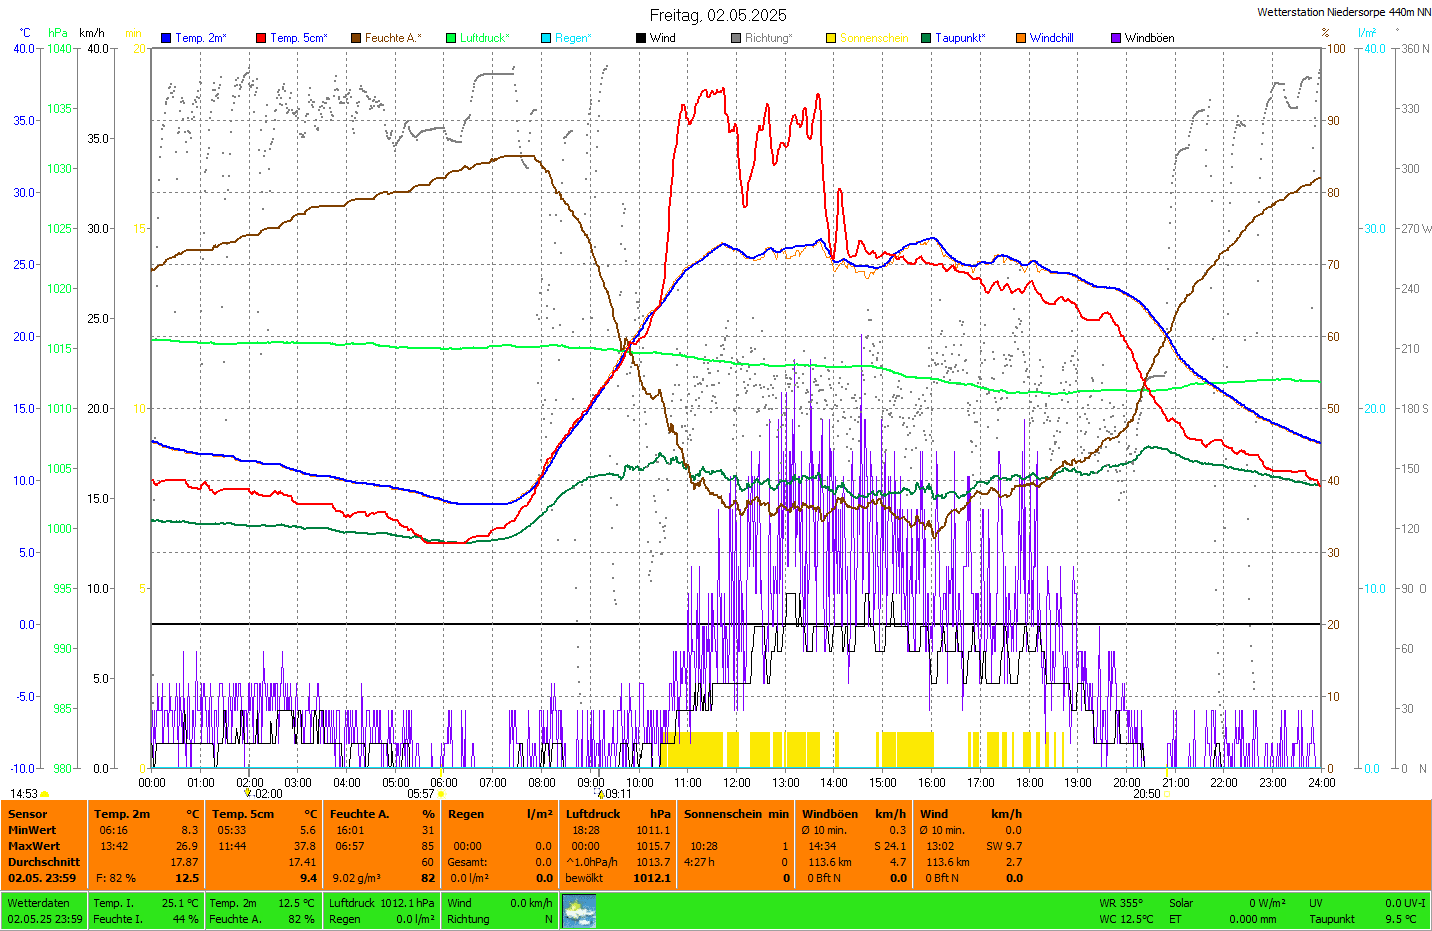Click the Wetterdaten label in green bar
Viewport: 1432px width, 931px height.
click(x=38, y=903)
